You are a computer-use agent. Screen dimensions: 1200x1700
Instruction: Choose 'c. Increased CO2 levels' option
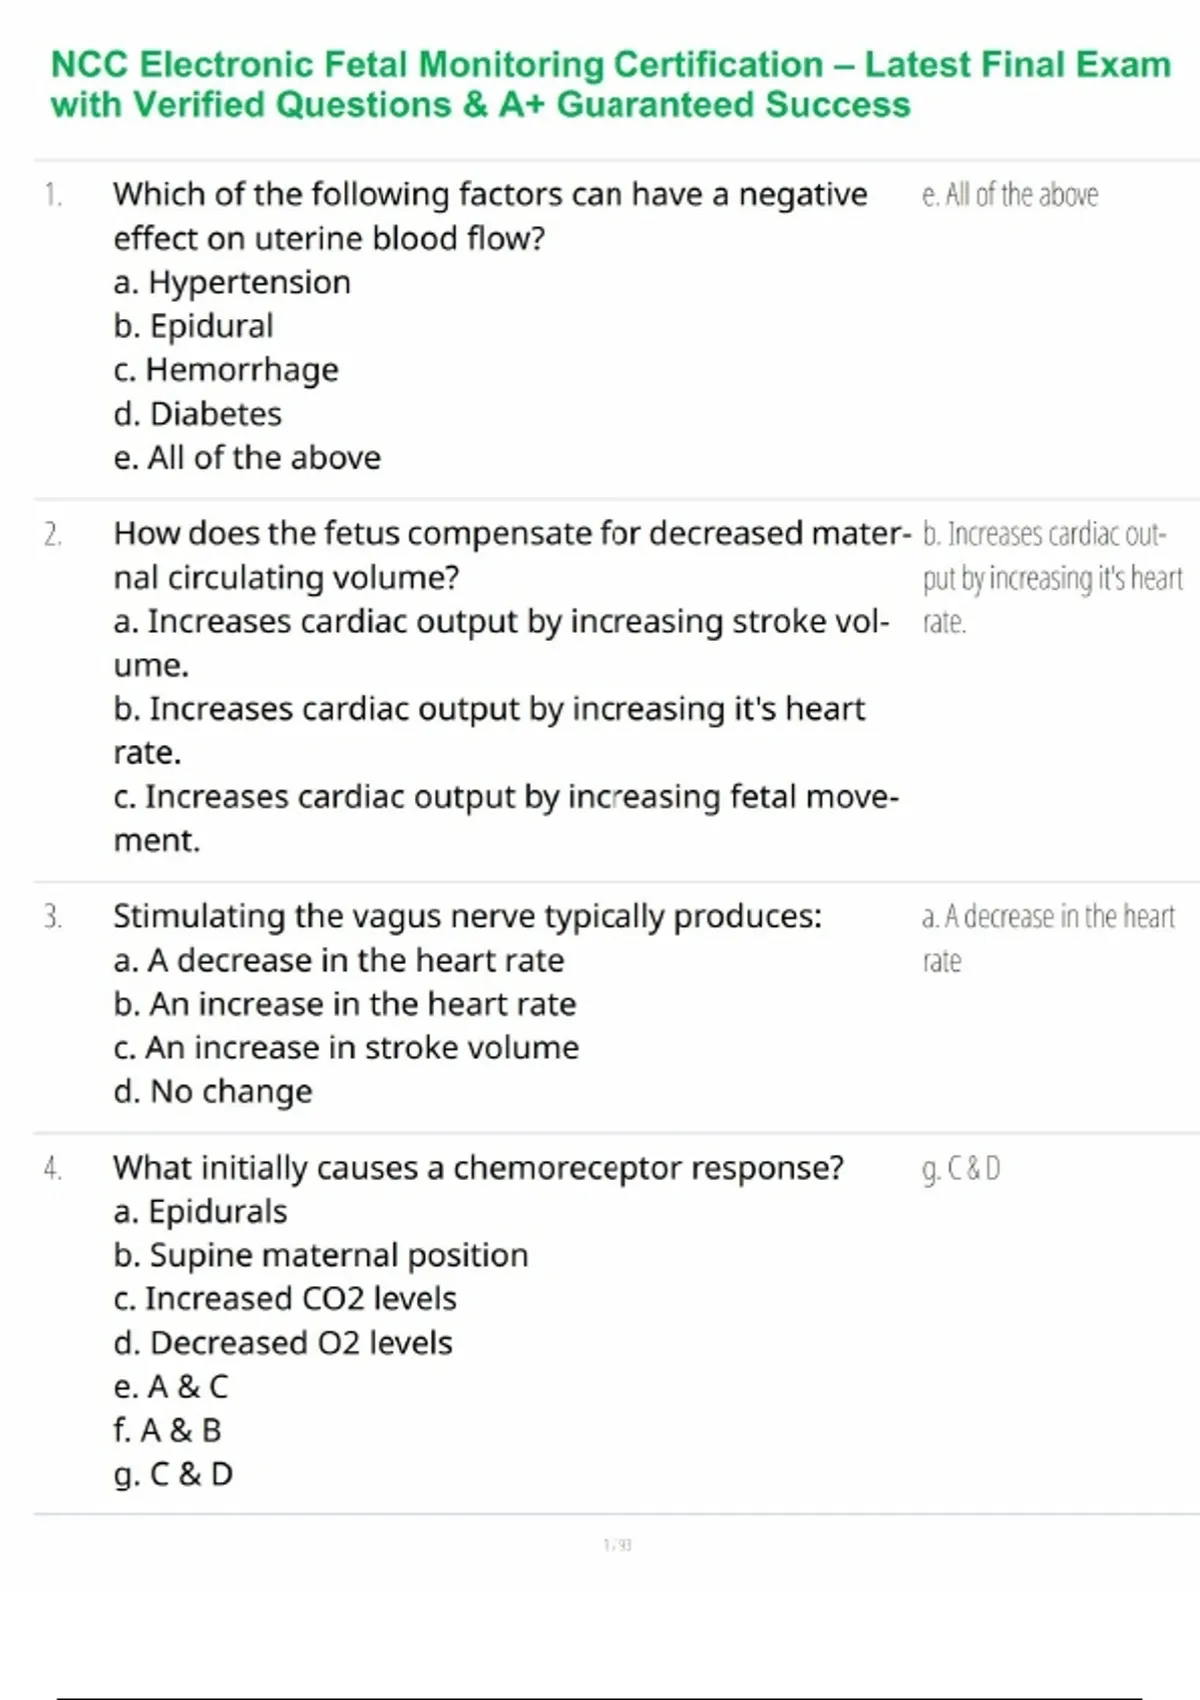pyautogui.click(x=285, y=1299)
